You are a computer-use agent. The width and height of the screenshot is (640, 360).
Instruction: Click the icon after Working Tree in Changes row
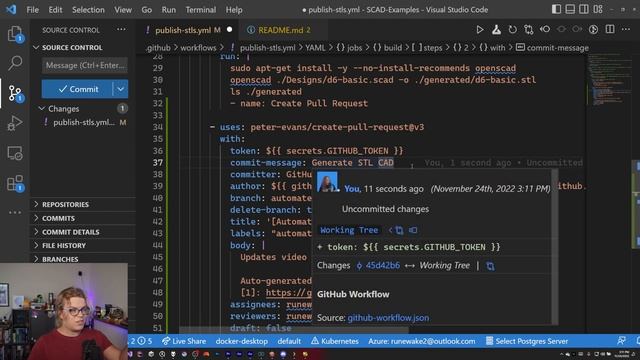[x=490, y=266]
